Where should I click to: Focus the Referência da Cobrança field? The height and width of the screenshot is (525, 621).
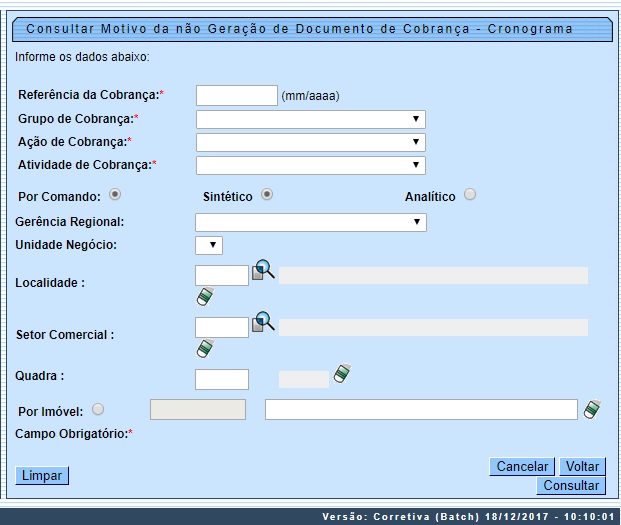tap(237, 95)
